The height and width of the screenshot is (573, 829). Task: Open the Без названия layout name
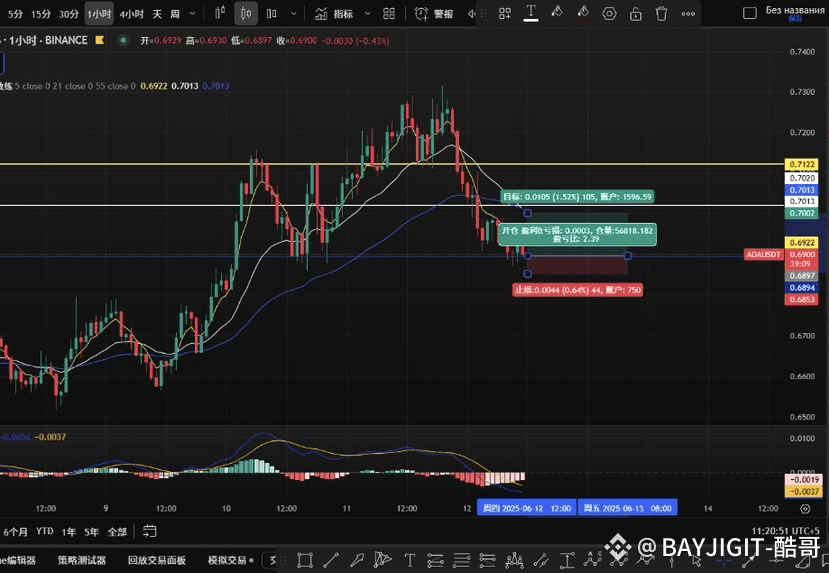[x=796, y=11]
